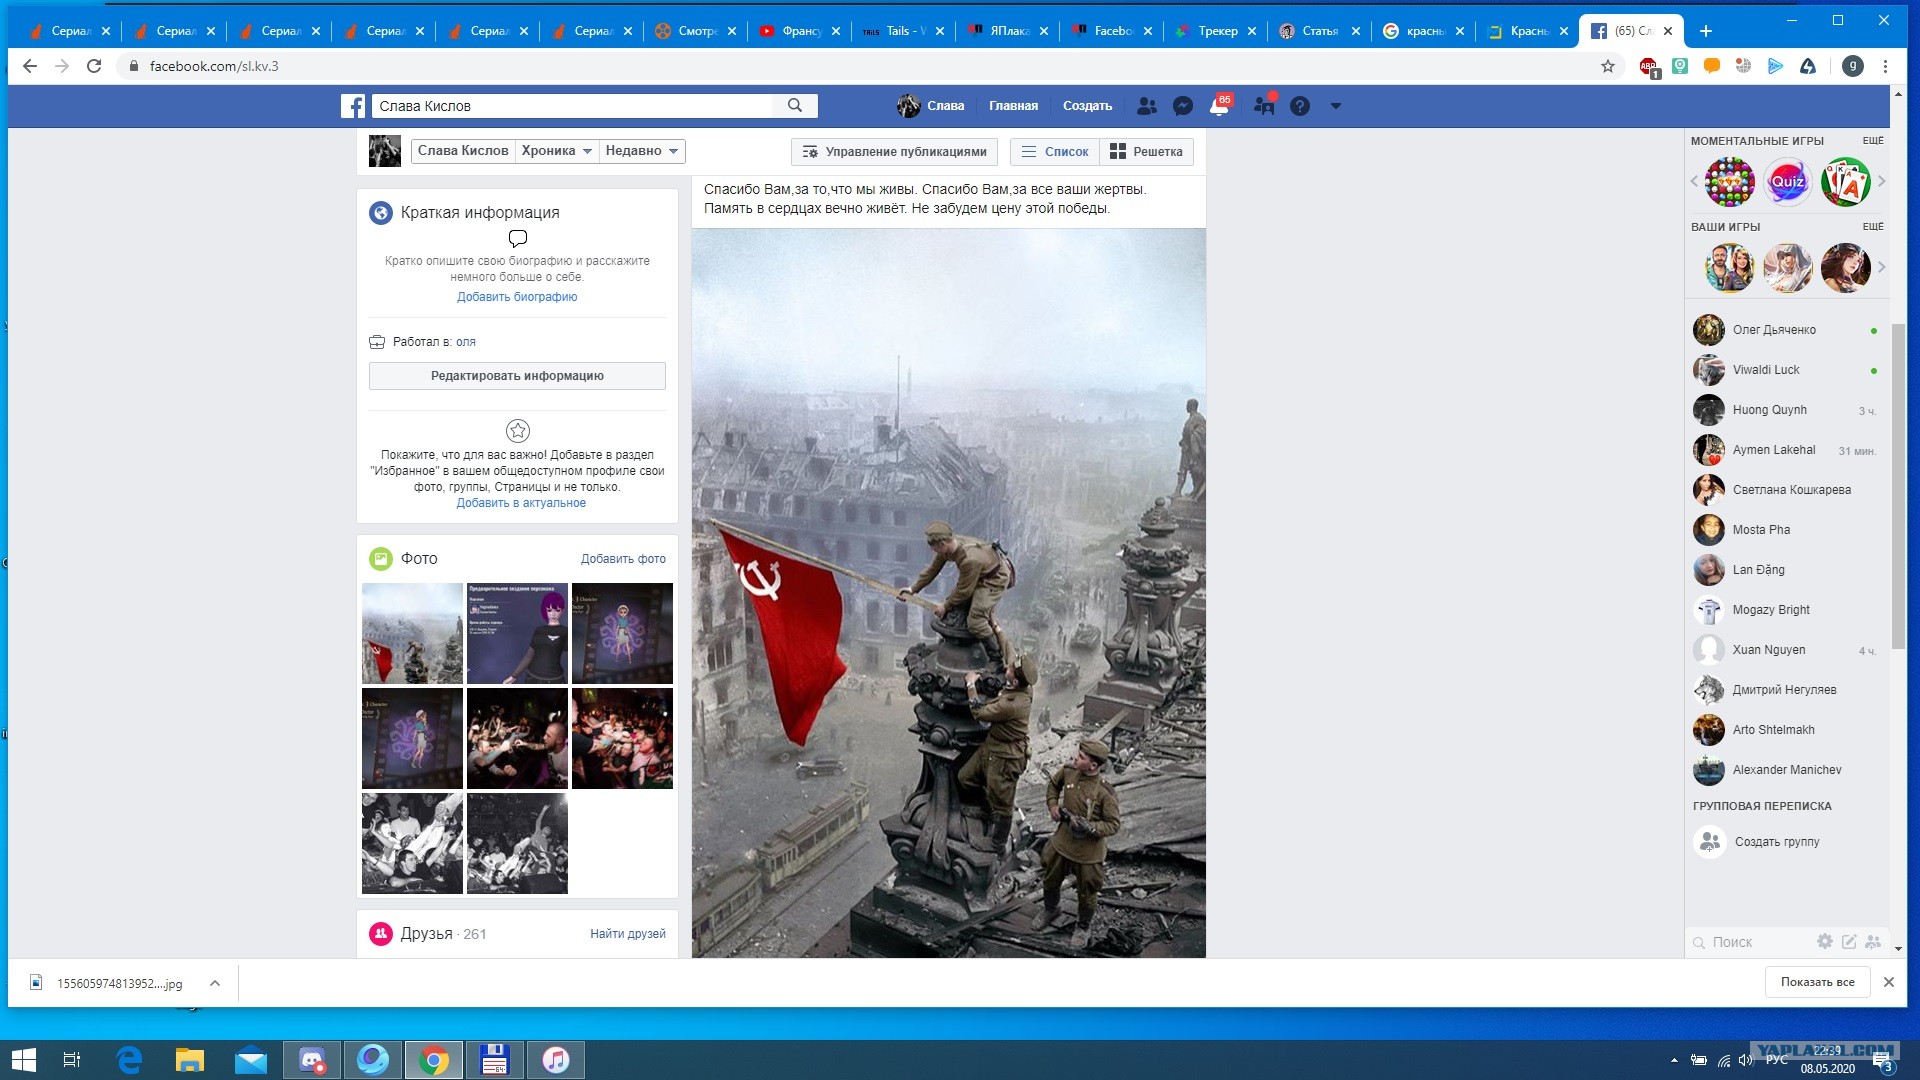The width and height of the screenshot is (1920, 1080).
Task: Open Discord from the taskbar
Action: 312,1060
